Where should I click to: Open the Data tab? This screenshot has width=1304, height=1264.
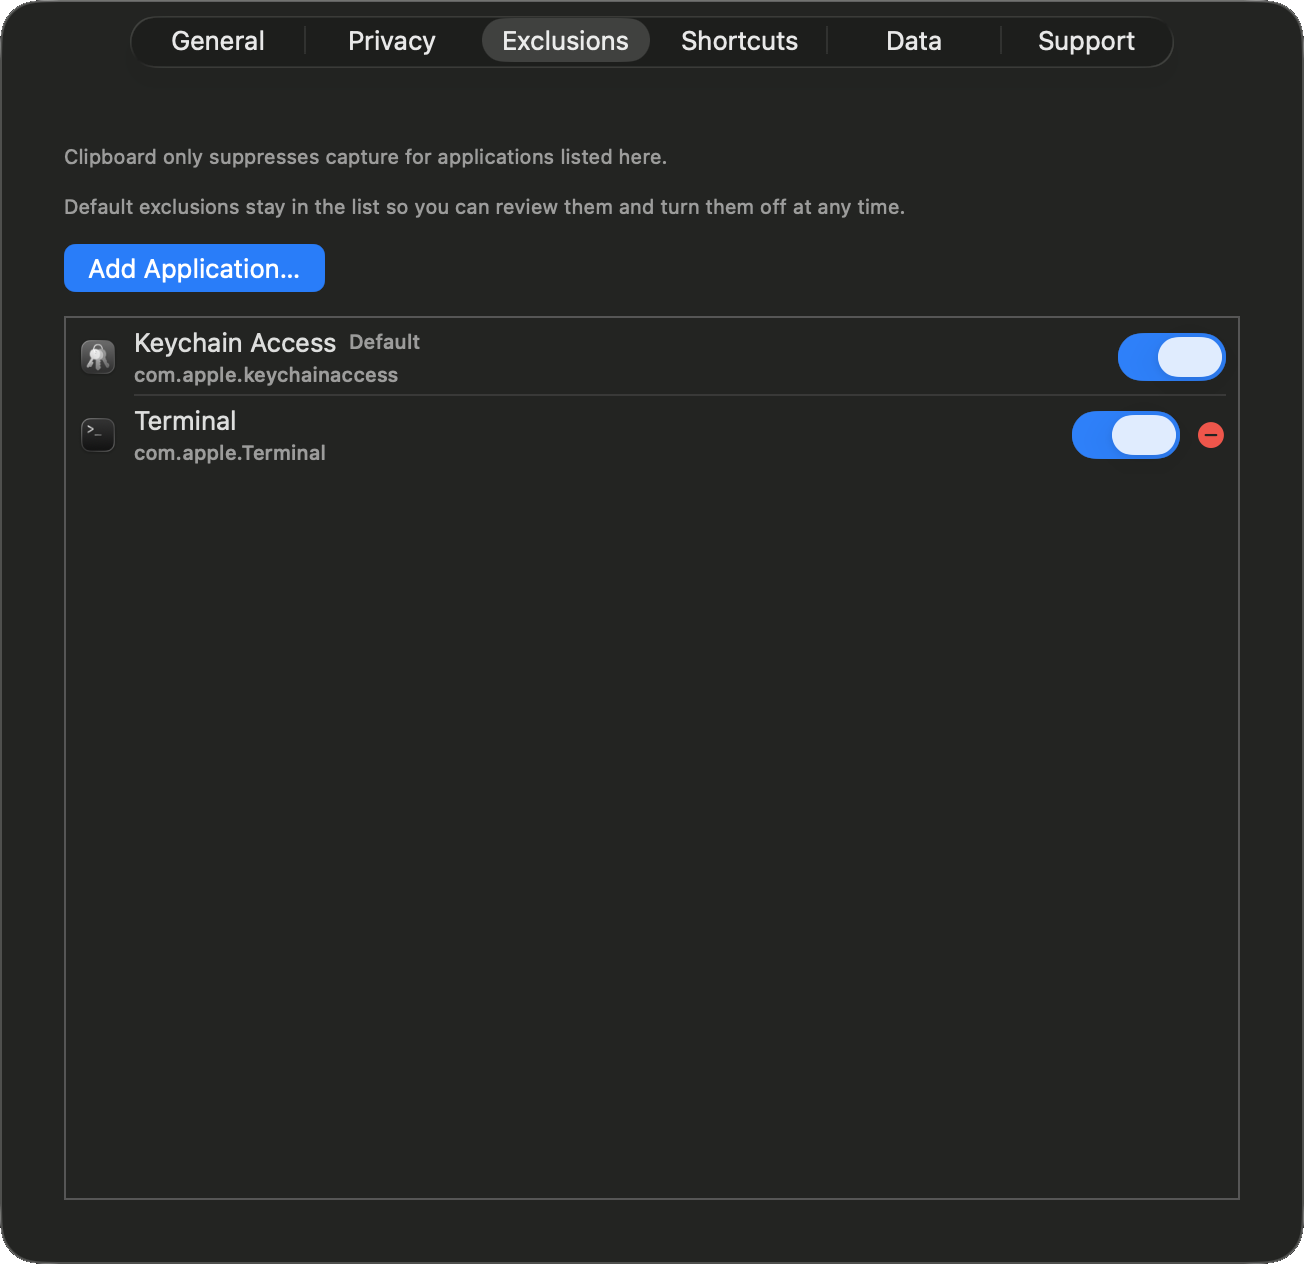tap(914, 41)
